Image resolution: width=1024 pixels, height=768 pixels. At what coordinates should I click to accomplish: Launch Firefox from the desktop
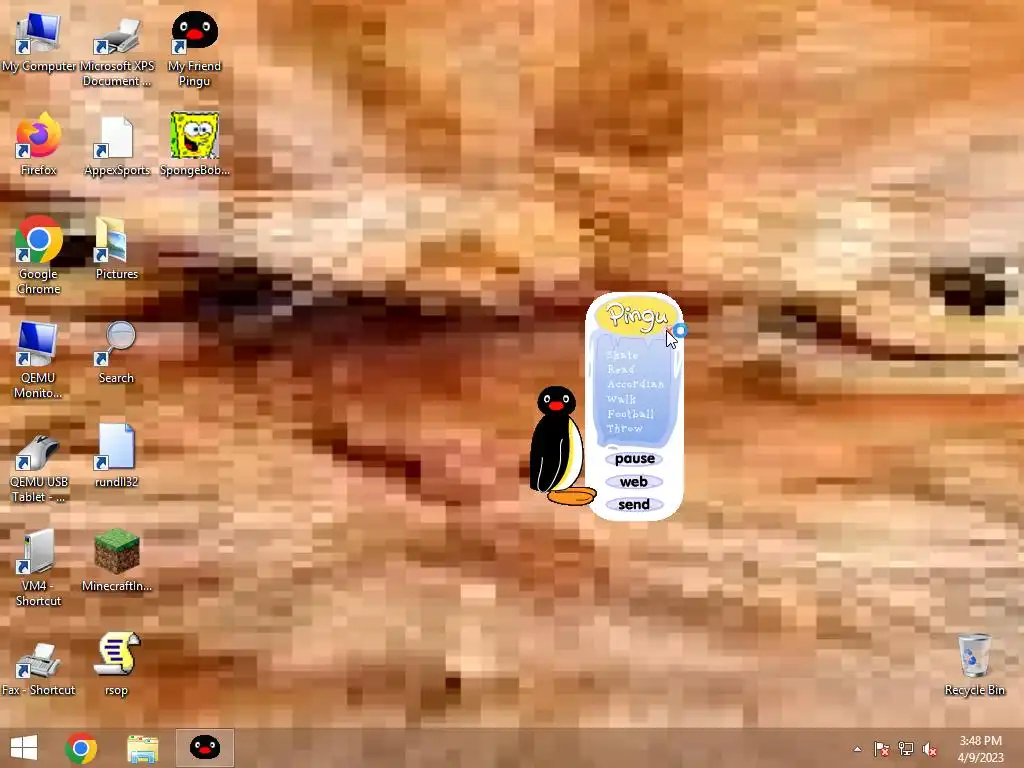[x=38, y=145]
